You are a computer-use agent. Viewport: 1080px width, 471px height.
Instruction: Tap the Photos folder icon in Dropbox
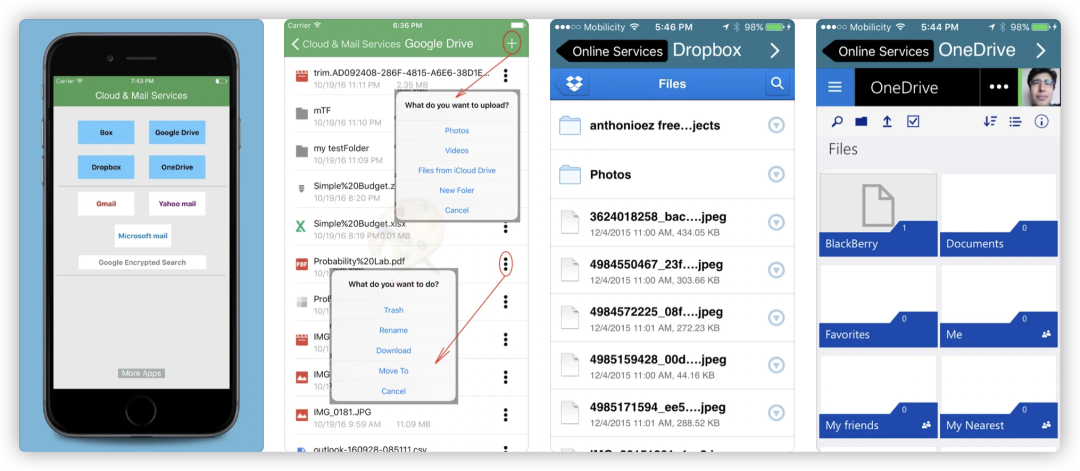click(x=570, y=175)
